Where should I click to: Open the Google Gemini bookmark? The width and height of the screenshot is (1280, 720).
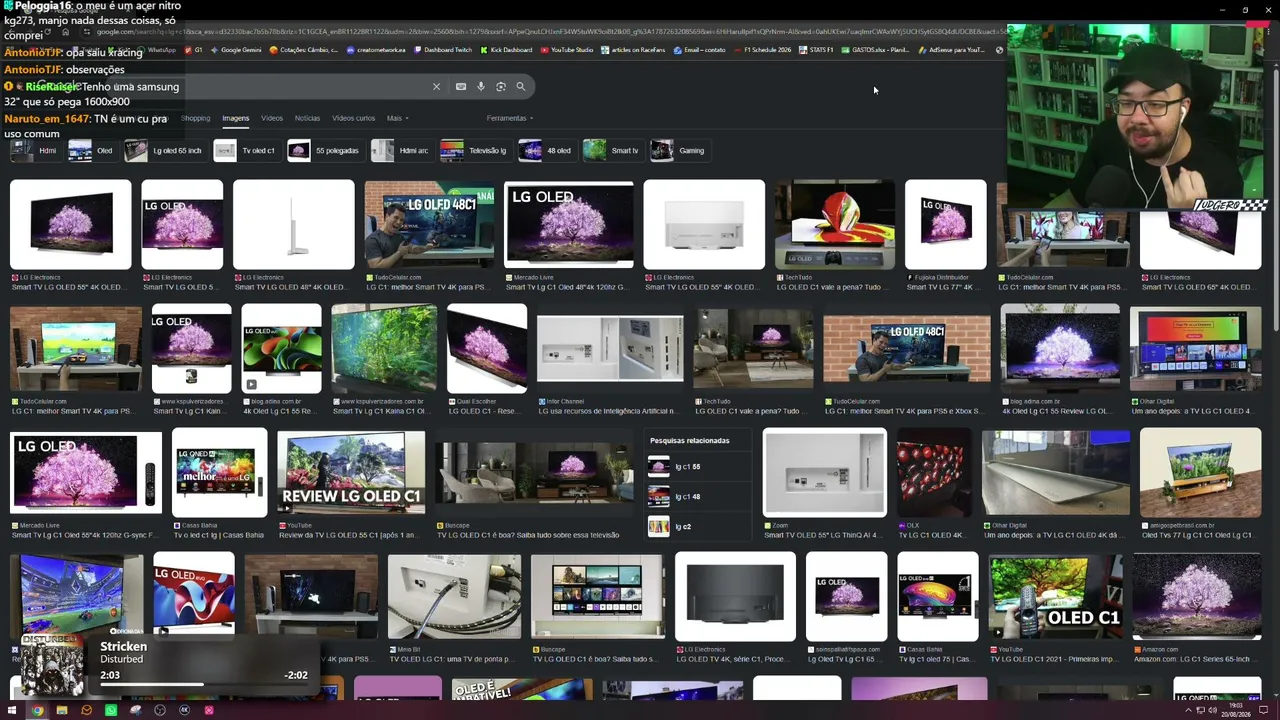pos(235,50)
